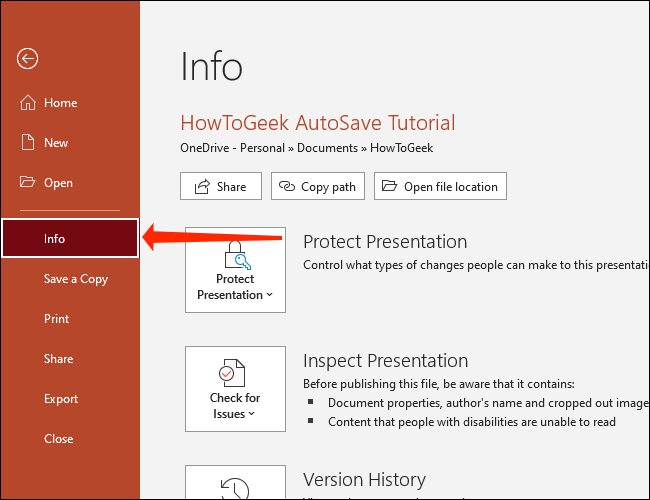
Task: Click the New blank document icon
Action: point(27,143)
